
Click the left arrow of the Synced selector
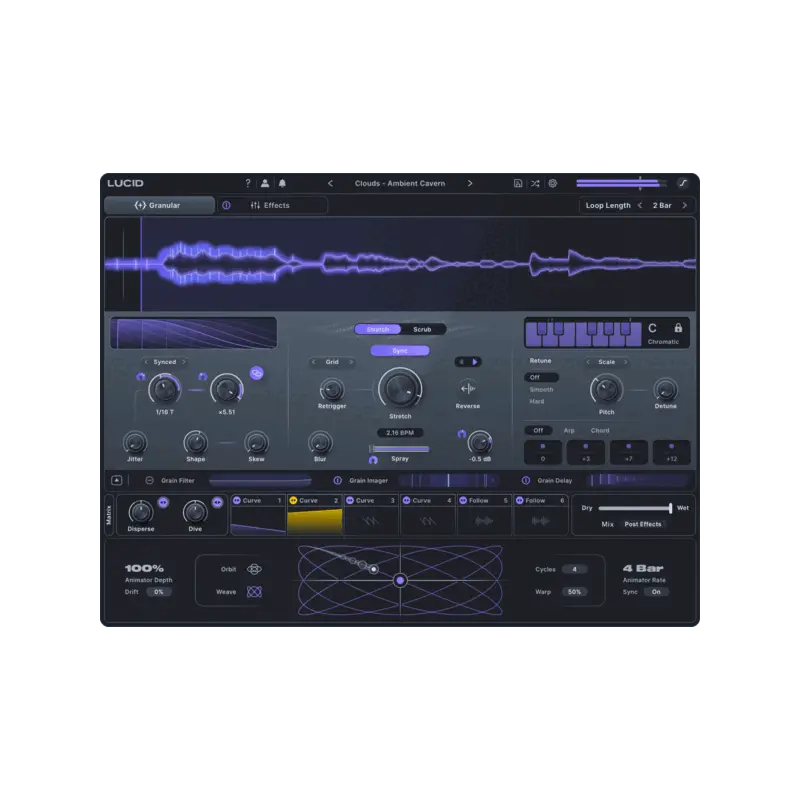(146, 362)
